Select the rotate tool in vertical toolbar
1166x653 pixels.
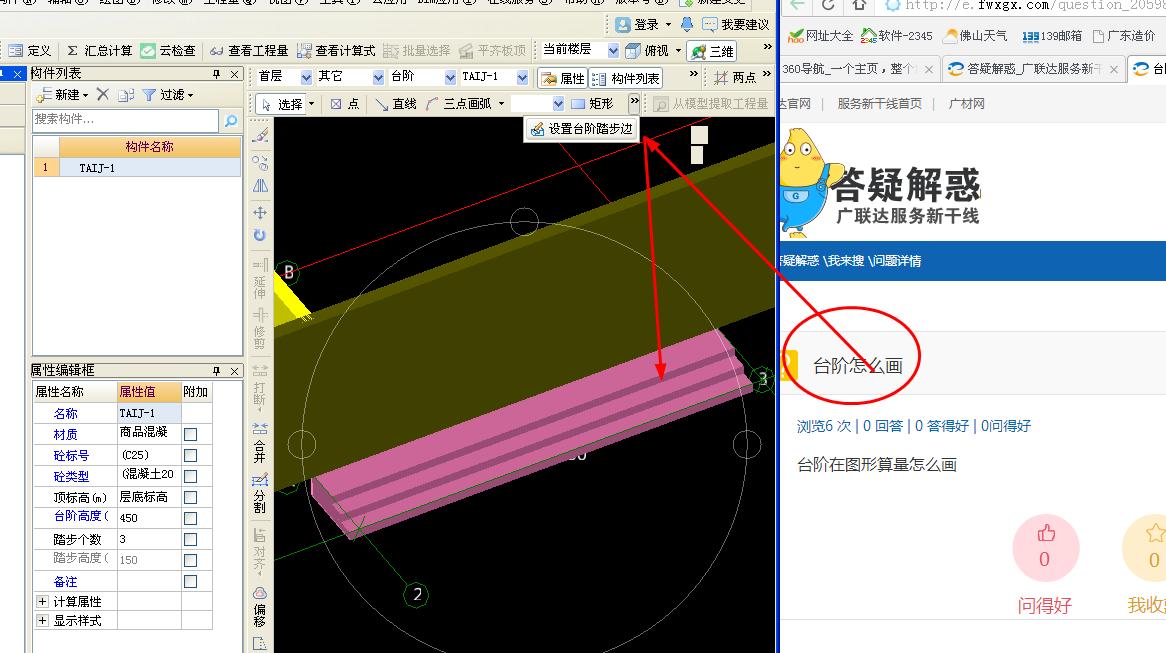(x=260, y=236)
